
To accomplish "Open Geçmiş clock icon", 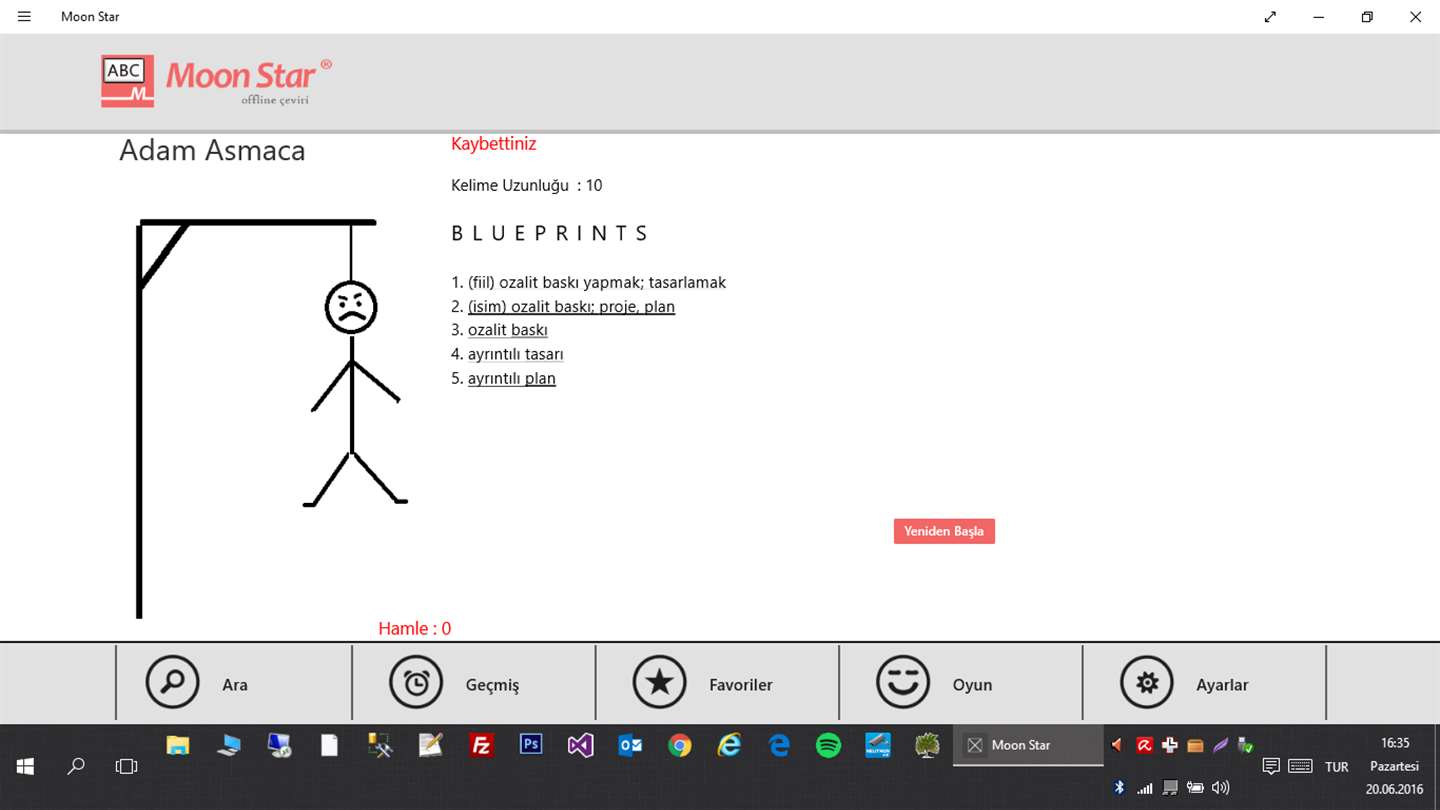I will 416,682.
